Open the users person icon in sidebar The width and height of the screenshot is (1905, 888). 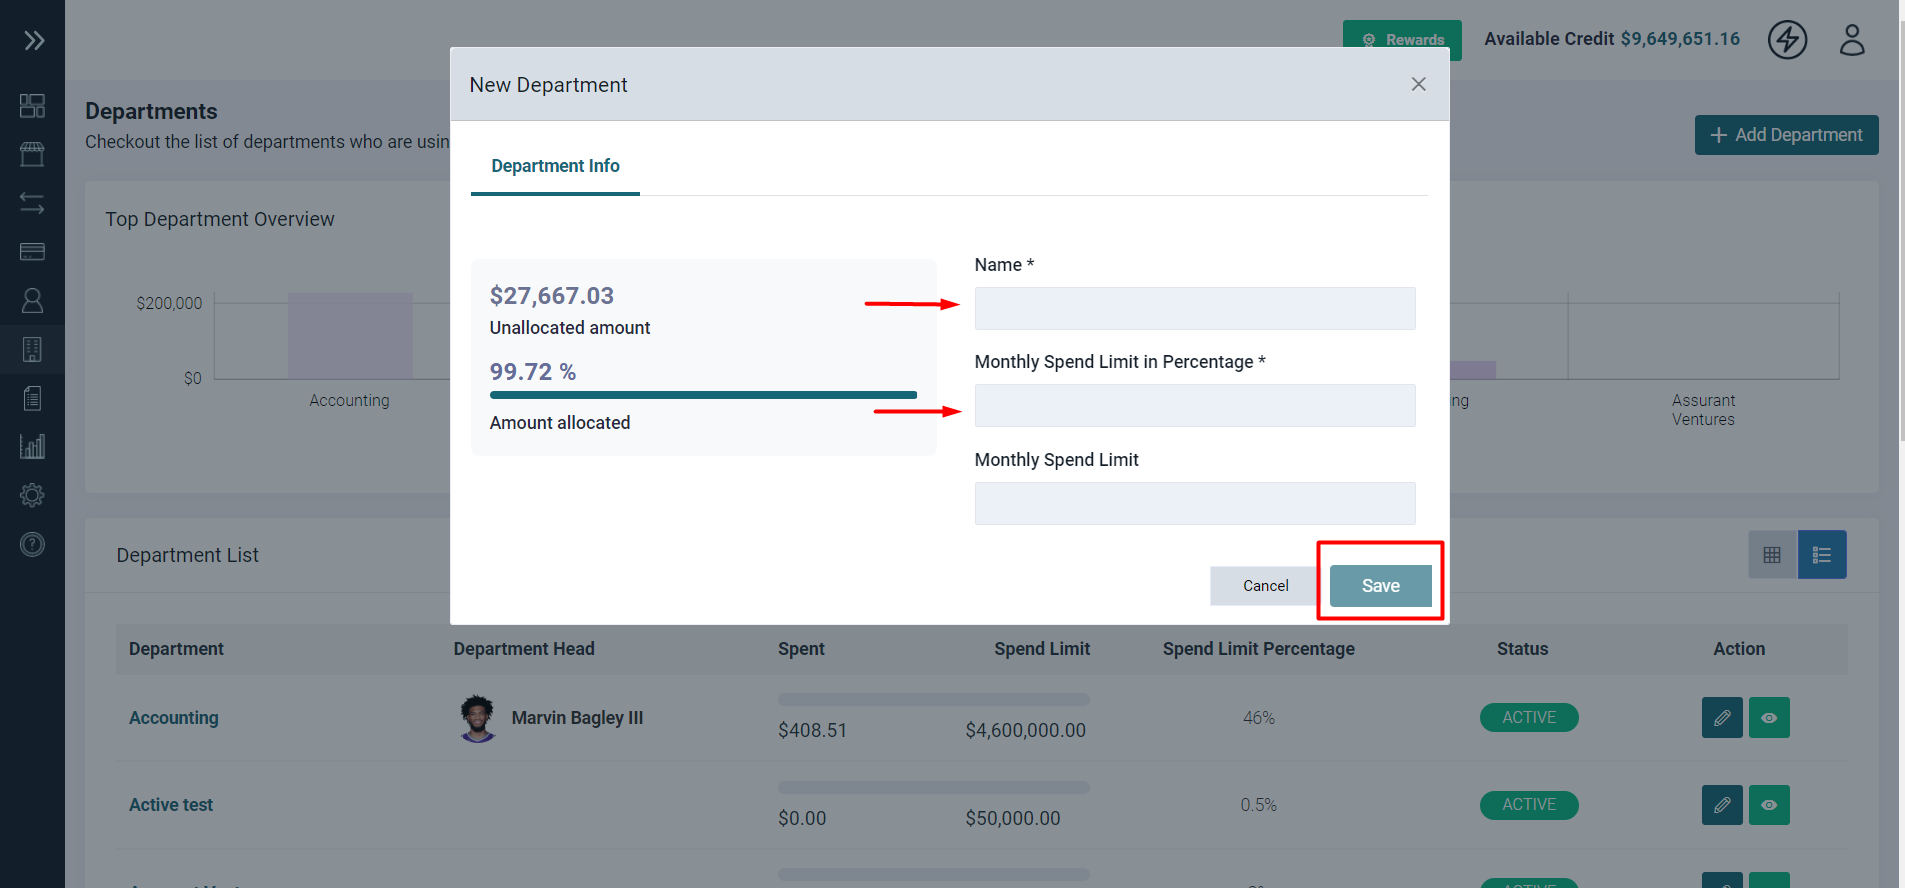pyautogui.click(x=32, y=300)
